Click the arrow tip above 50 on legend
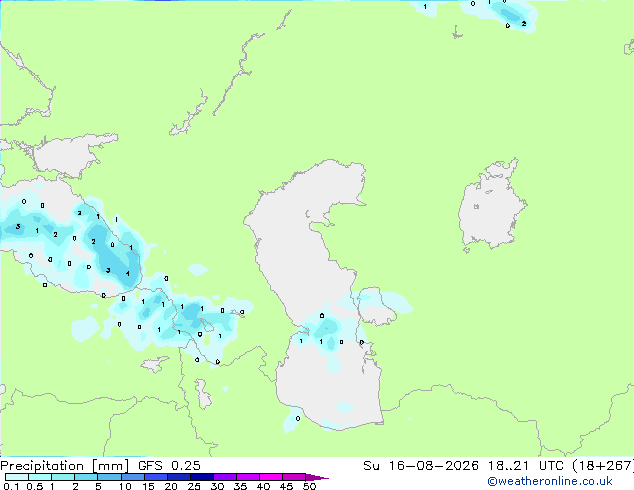This screenshot has height=490, width=634. pos(317,477)
